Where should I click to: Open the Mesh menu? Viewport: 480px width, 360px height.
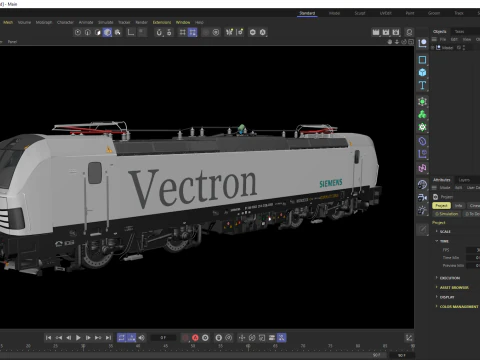[8, 22]
